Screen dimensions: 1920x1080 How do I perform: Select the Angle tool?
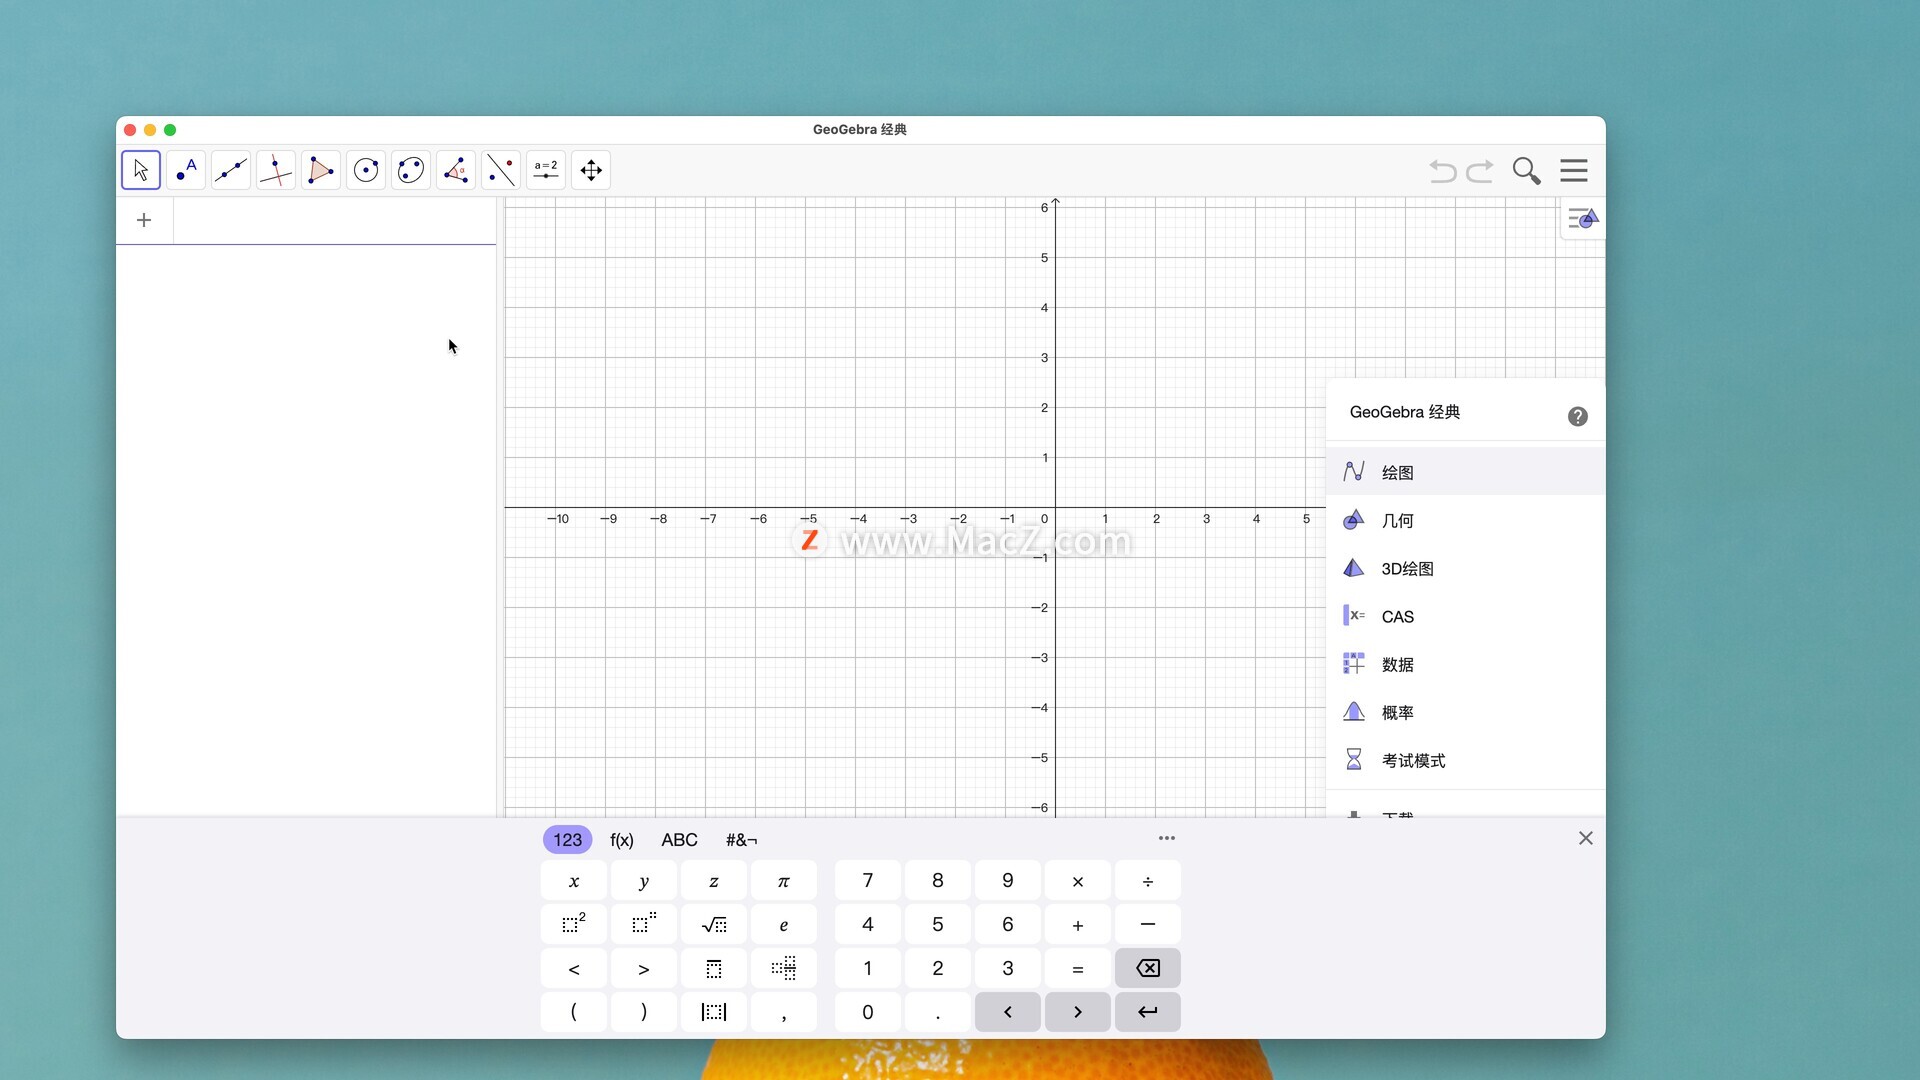click(456, 170)
